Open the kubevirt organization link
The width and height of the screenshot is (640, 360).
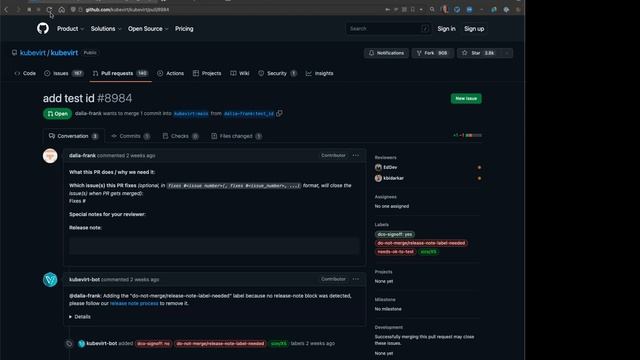(33, 53)
